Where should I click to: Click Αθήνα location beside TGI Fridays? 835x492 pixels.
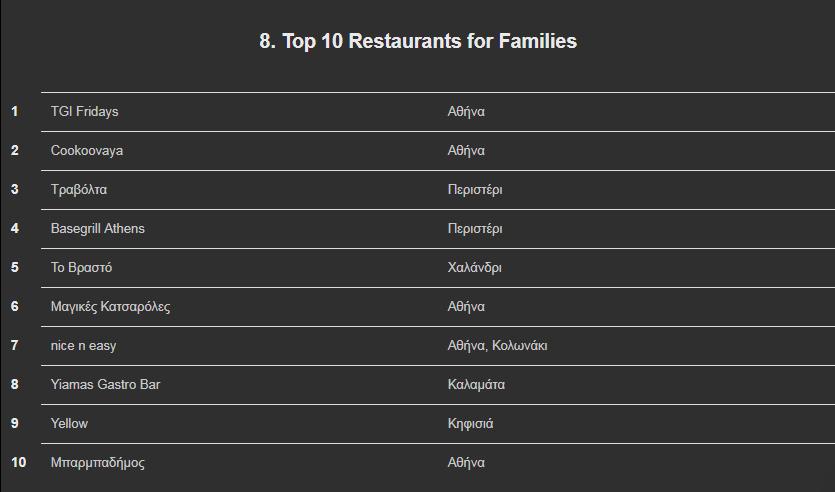(x=466, y=111)
